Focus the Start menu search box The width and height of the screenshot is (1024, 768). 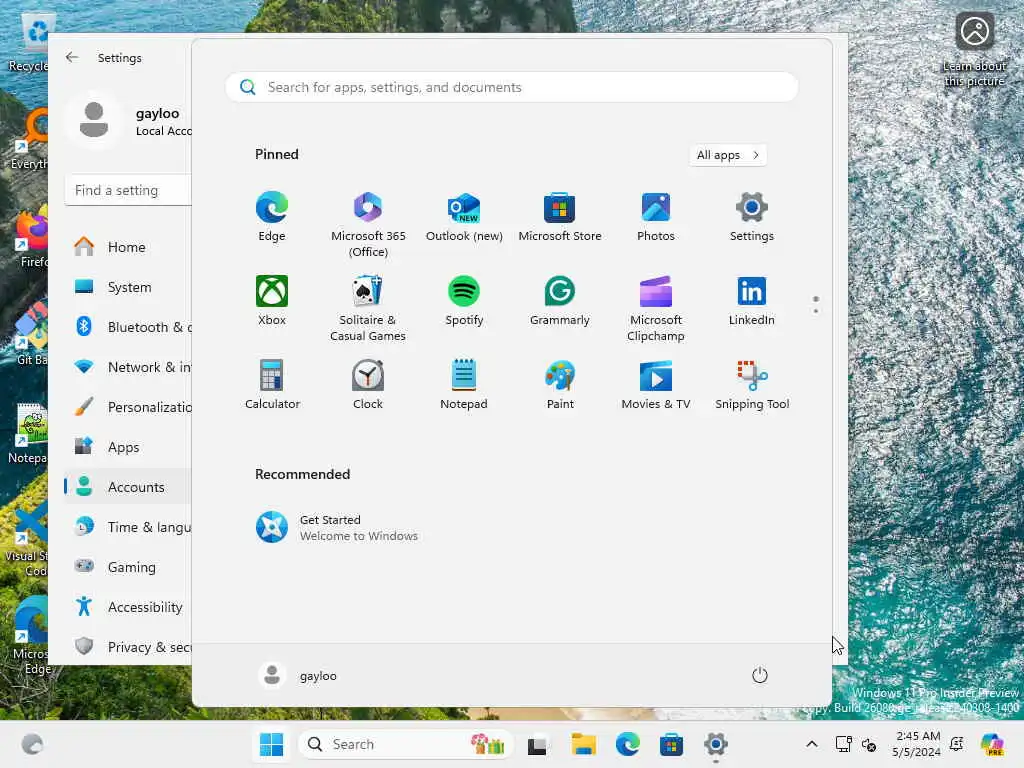[511, 87]
